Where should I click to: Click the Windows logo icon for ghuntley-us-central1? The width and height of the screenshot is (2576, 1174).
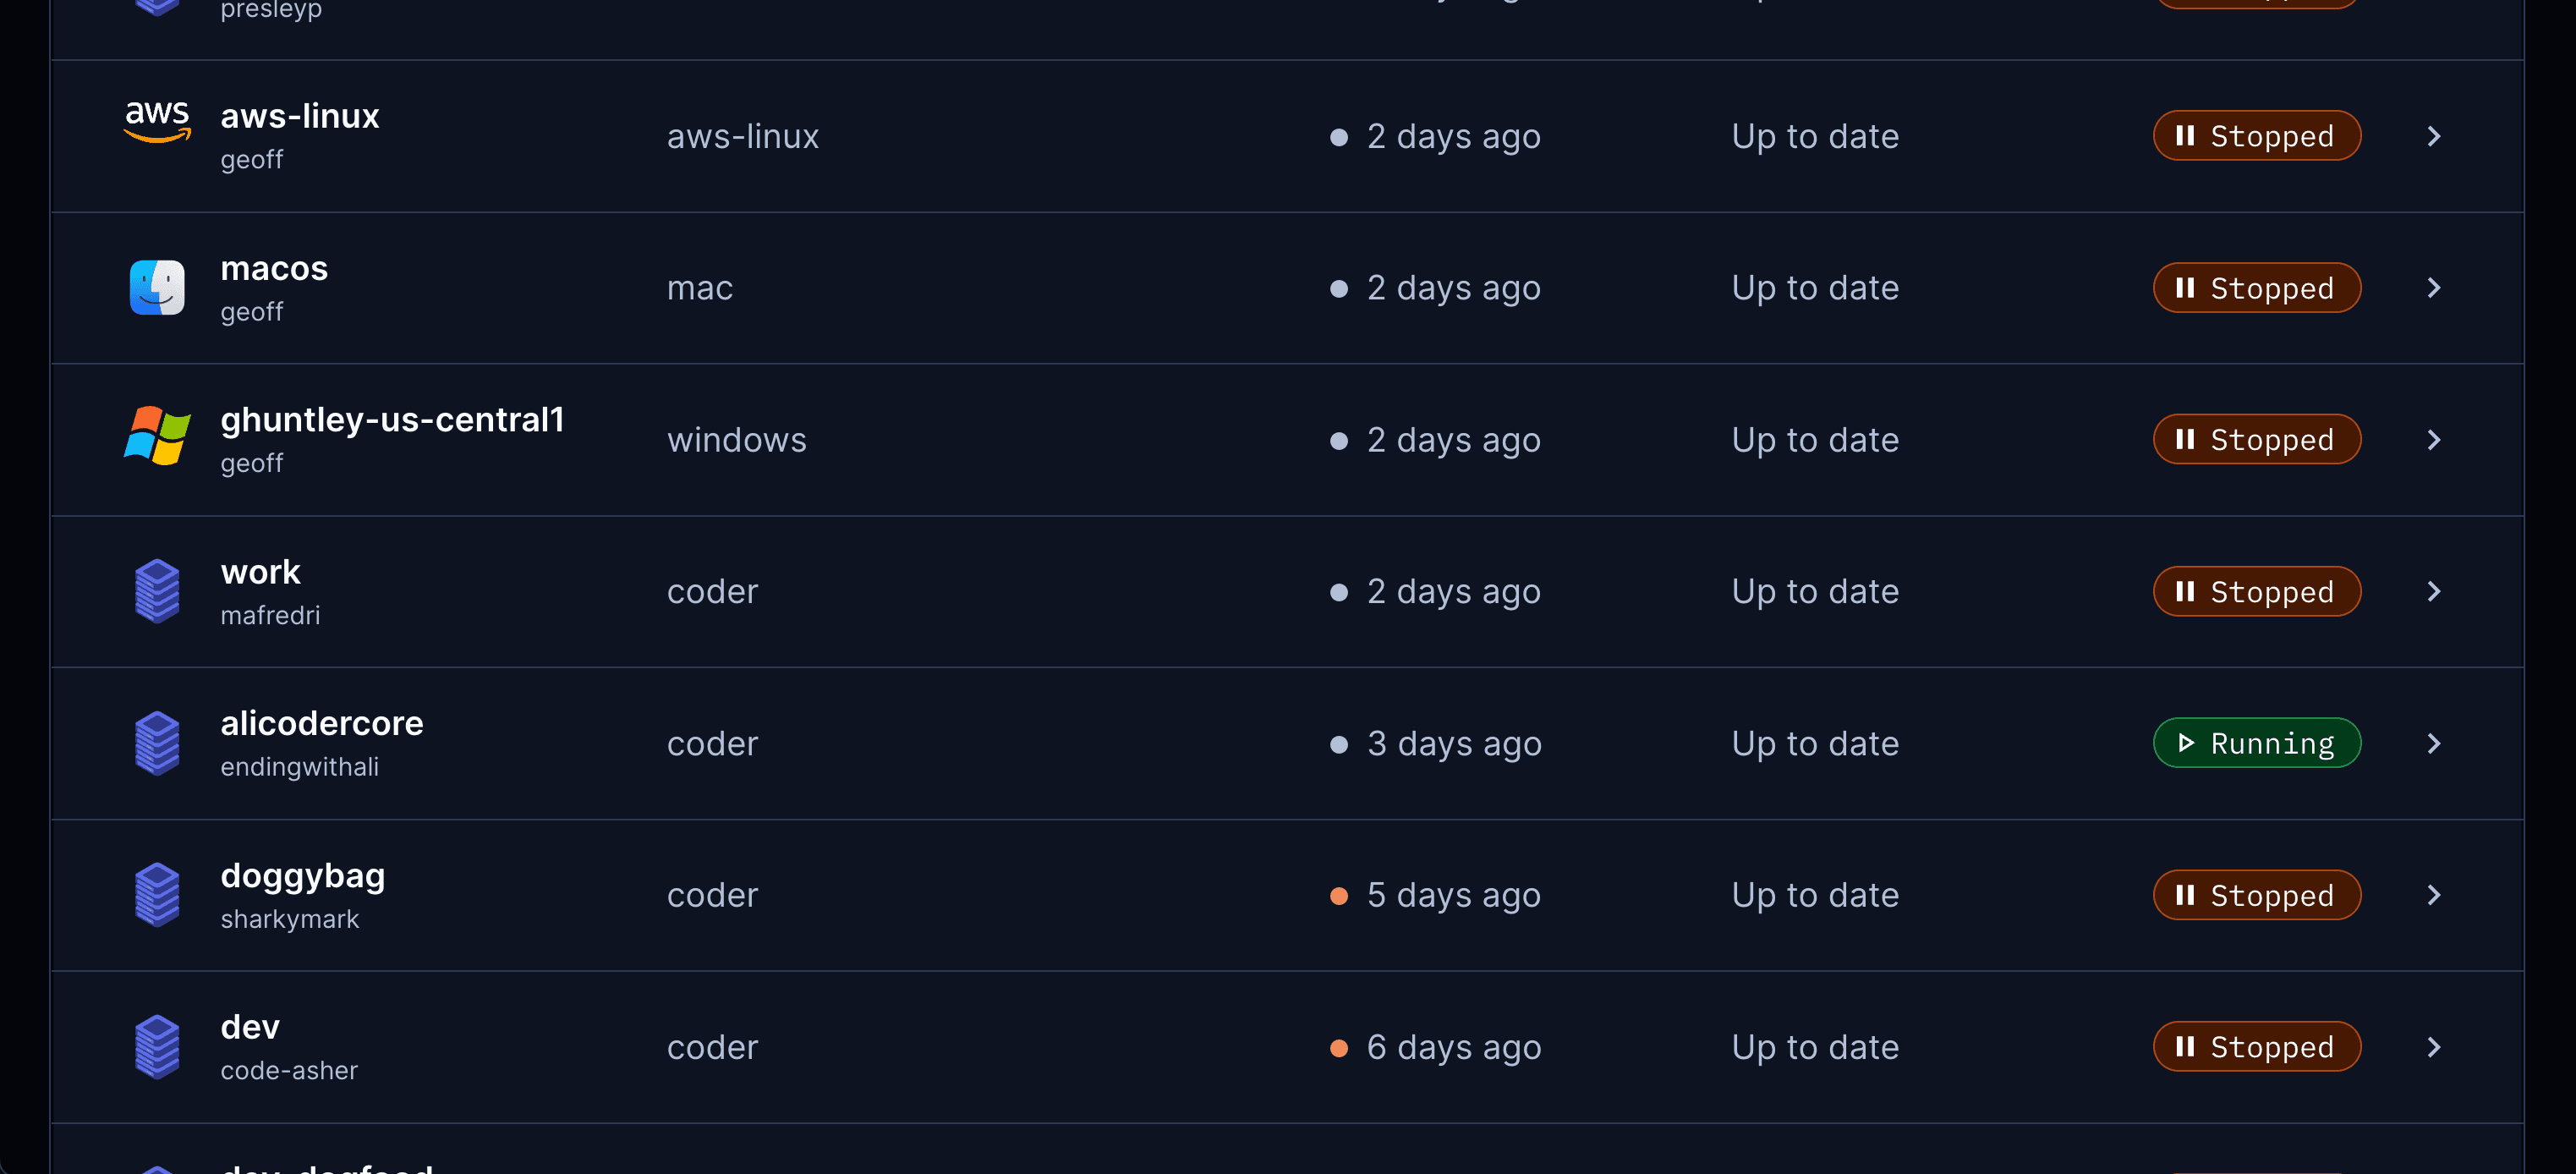point(157,435)
